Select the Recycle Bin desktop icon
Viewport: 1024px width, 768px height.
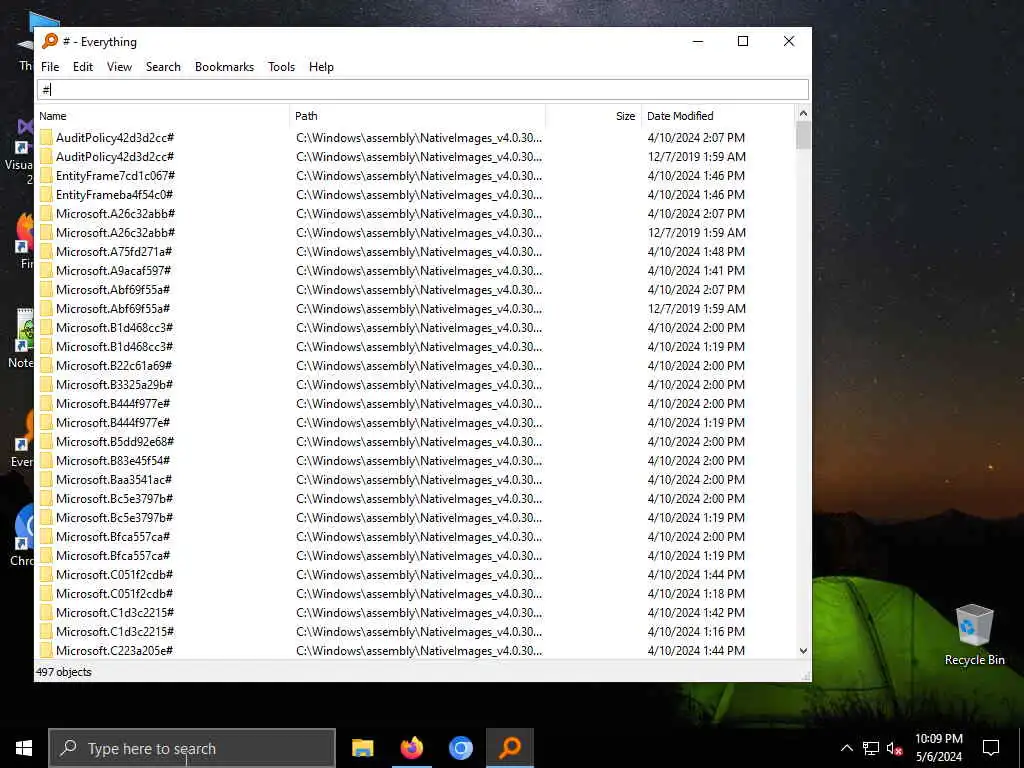tap(974, 635)
